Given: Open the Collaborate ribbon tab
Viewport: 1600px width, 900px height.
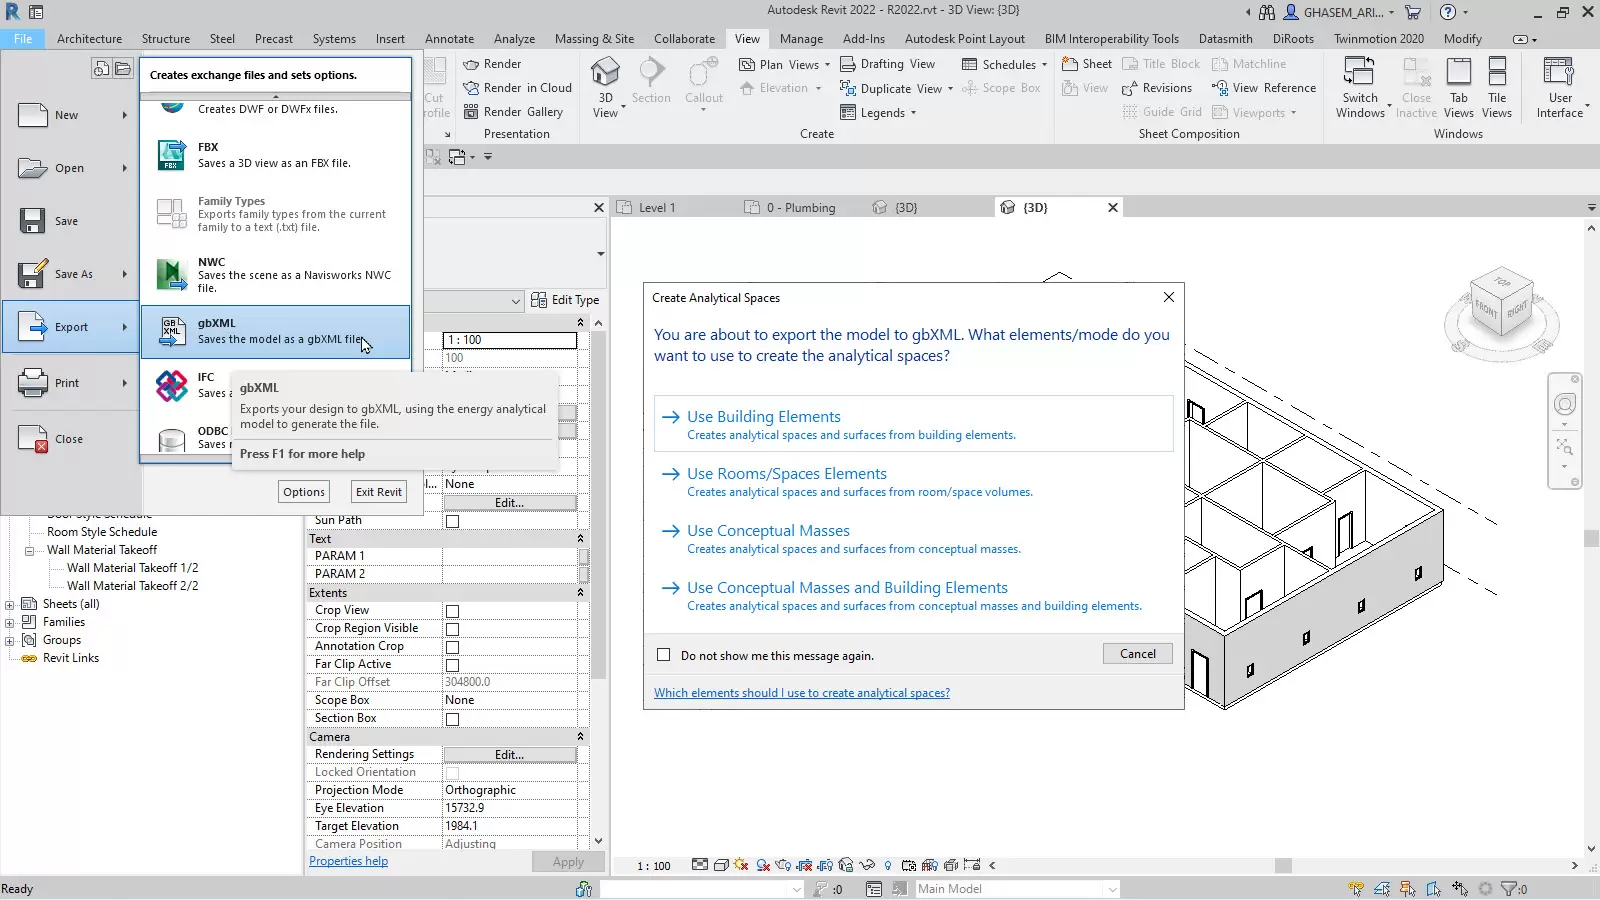Looking at the screenshot, I should [684, 39].
